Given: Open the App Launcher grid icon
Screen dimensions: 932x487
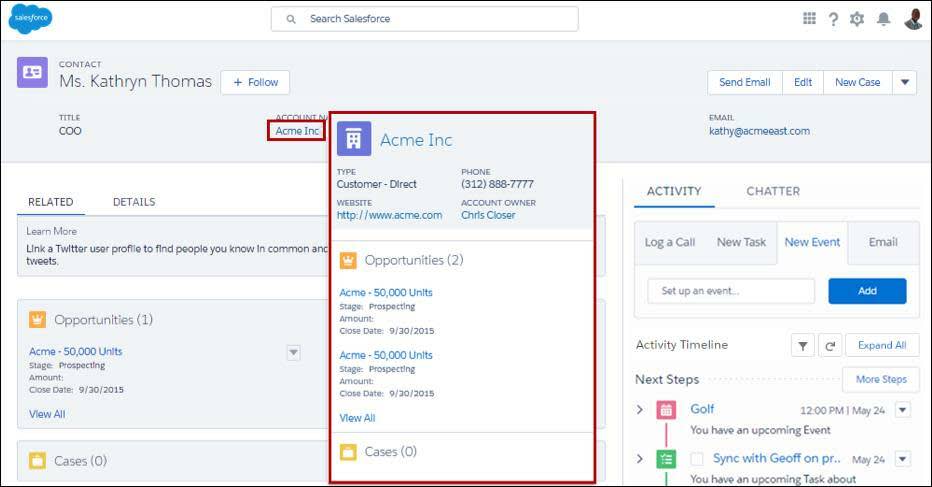Looking at the screenshot, I should point(809,18).
